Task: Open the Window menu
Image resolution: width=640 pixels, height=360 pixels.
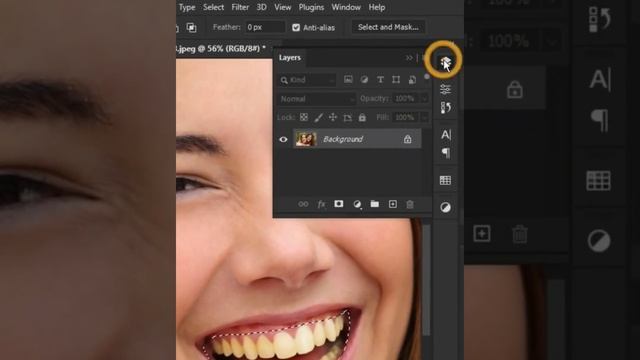Action: click(346, 7)
